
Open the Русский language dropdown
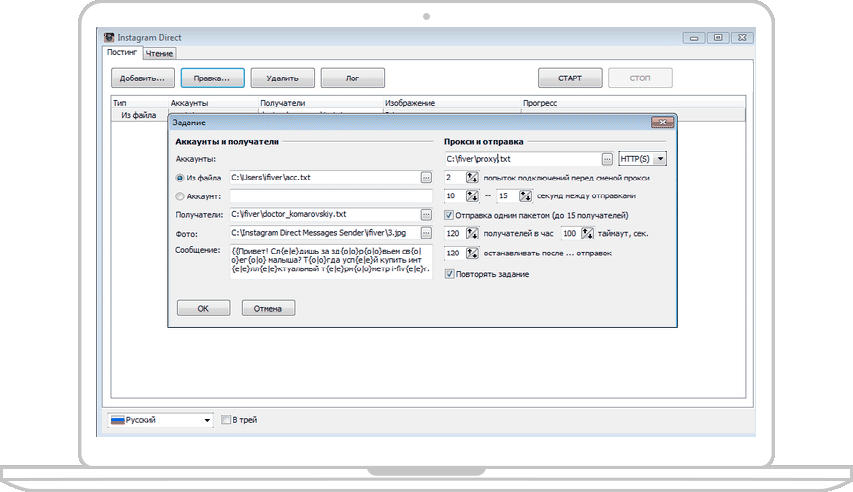click(160, 420)
